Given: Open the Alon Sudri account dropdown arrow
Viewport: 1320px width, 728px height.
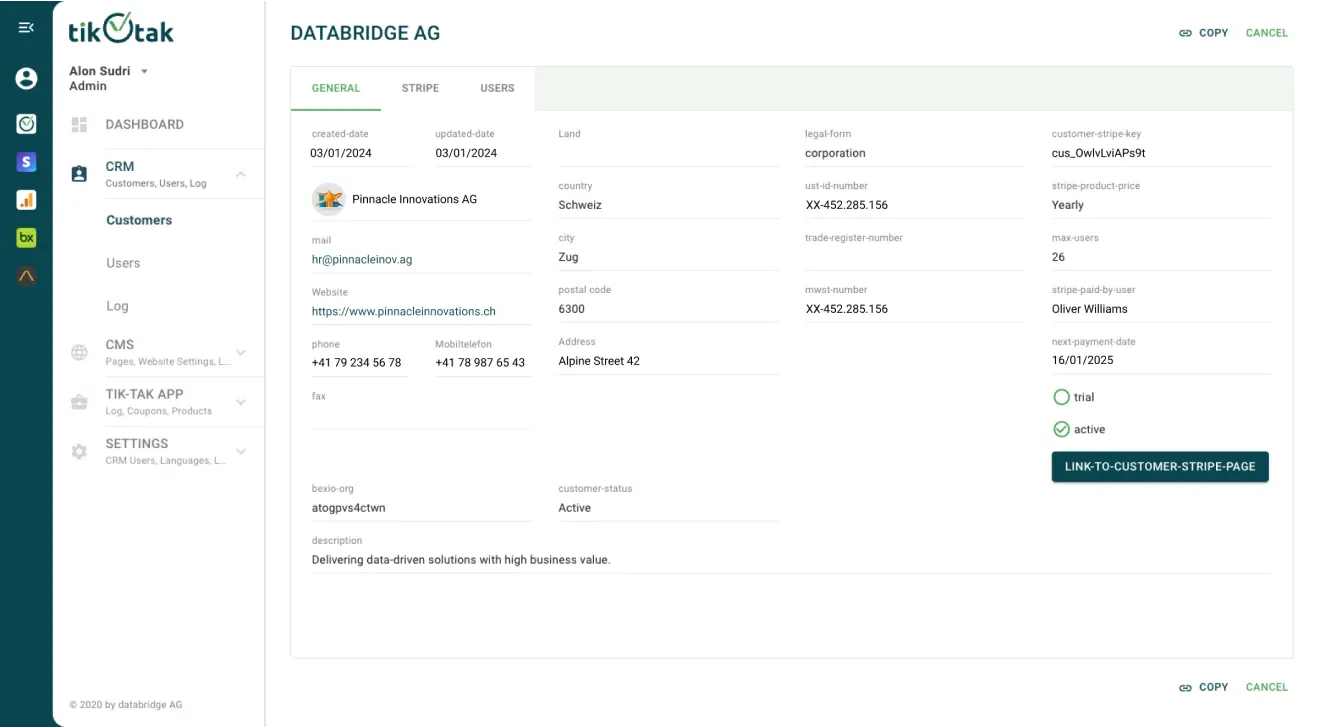Looking at the screenshot, I should coord(144,71).
